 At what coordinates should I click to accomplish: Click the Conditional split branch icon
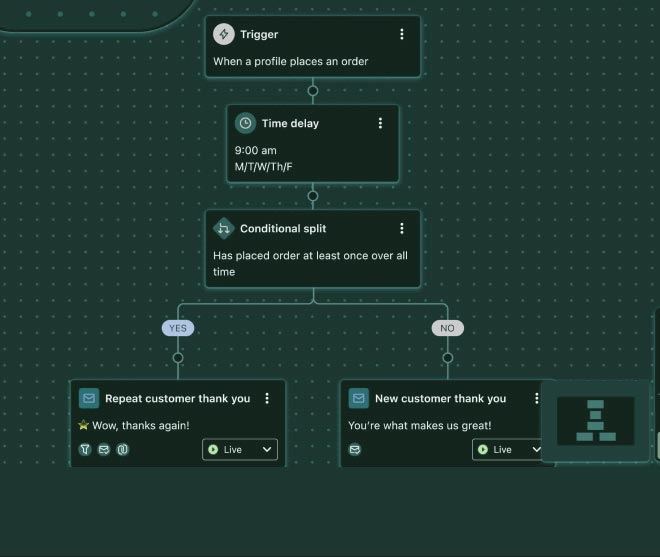coord(224,228)
